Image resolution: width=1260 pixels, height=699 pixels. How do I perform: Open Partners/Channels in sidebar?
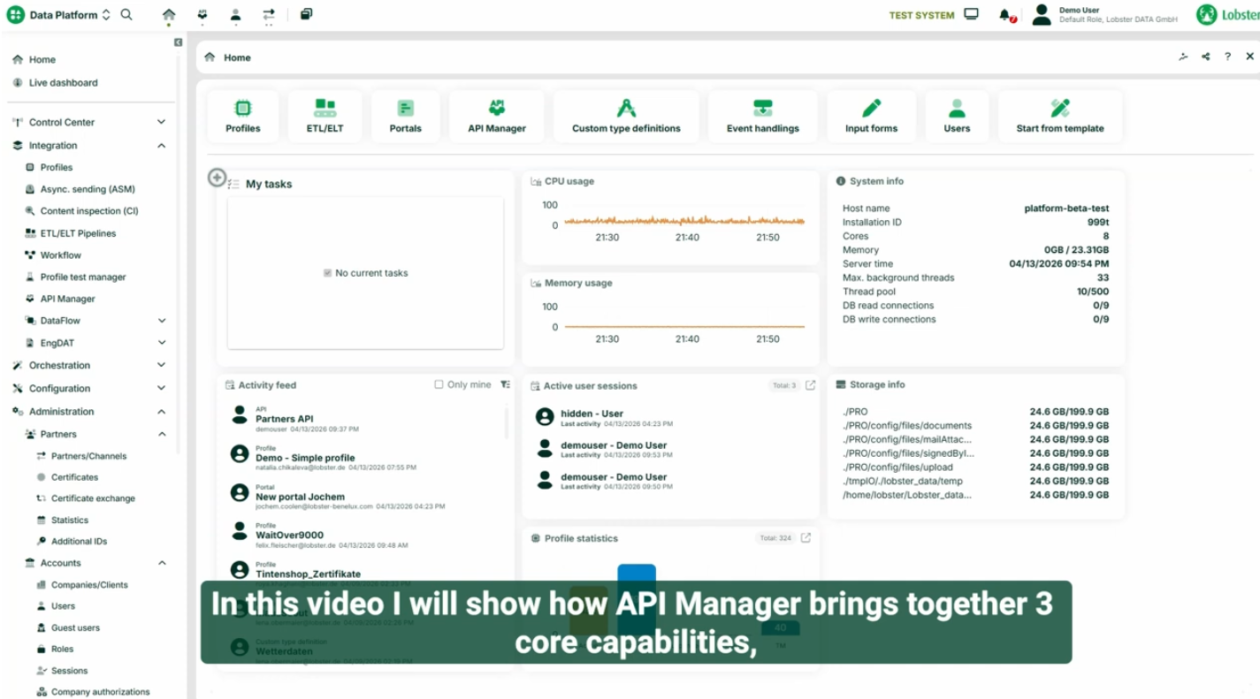(89, 456)
